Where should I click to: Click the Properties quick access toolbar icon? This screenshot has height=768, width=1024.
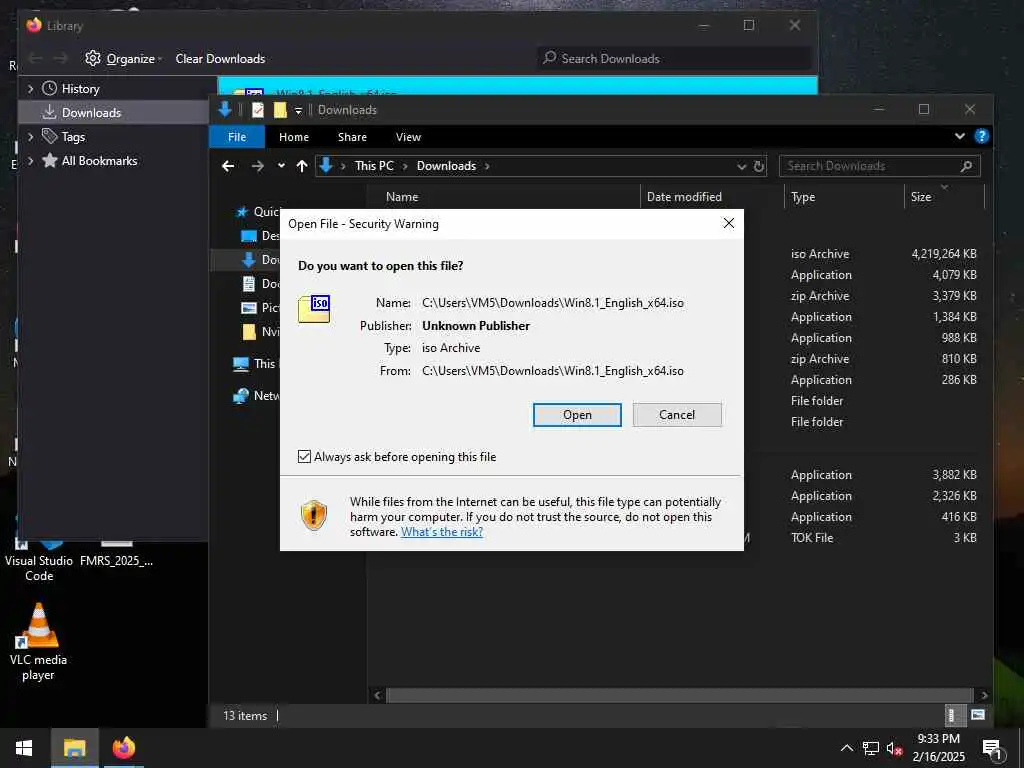(258, 110)
